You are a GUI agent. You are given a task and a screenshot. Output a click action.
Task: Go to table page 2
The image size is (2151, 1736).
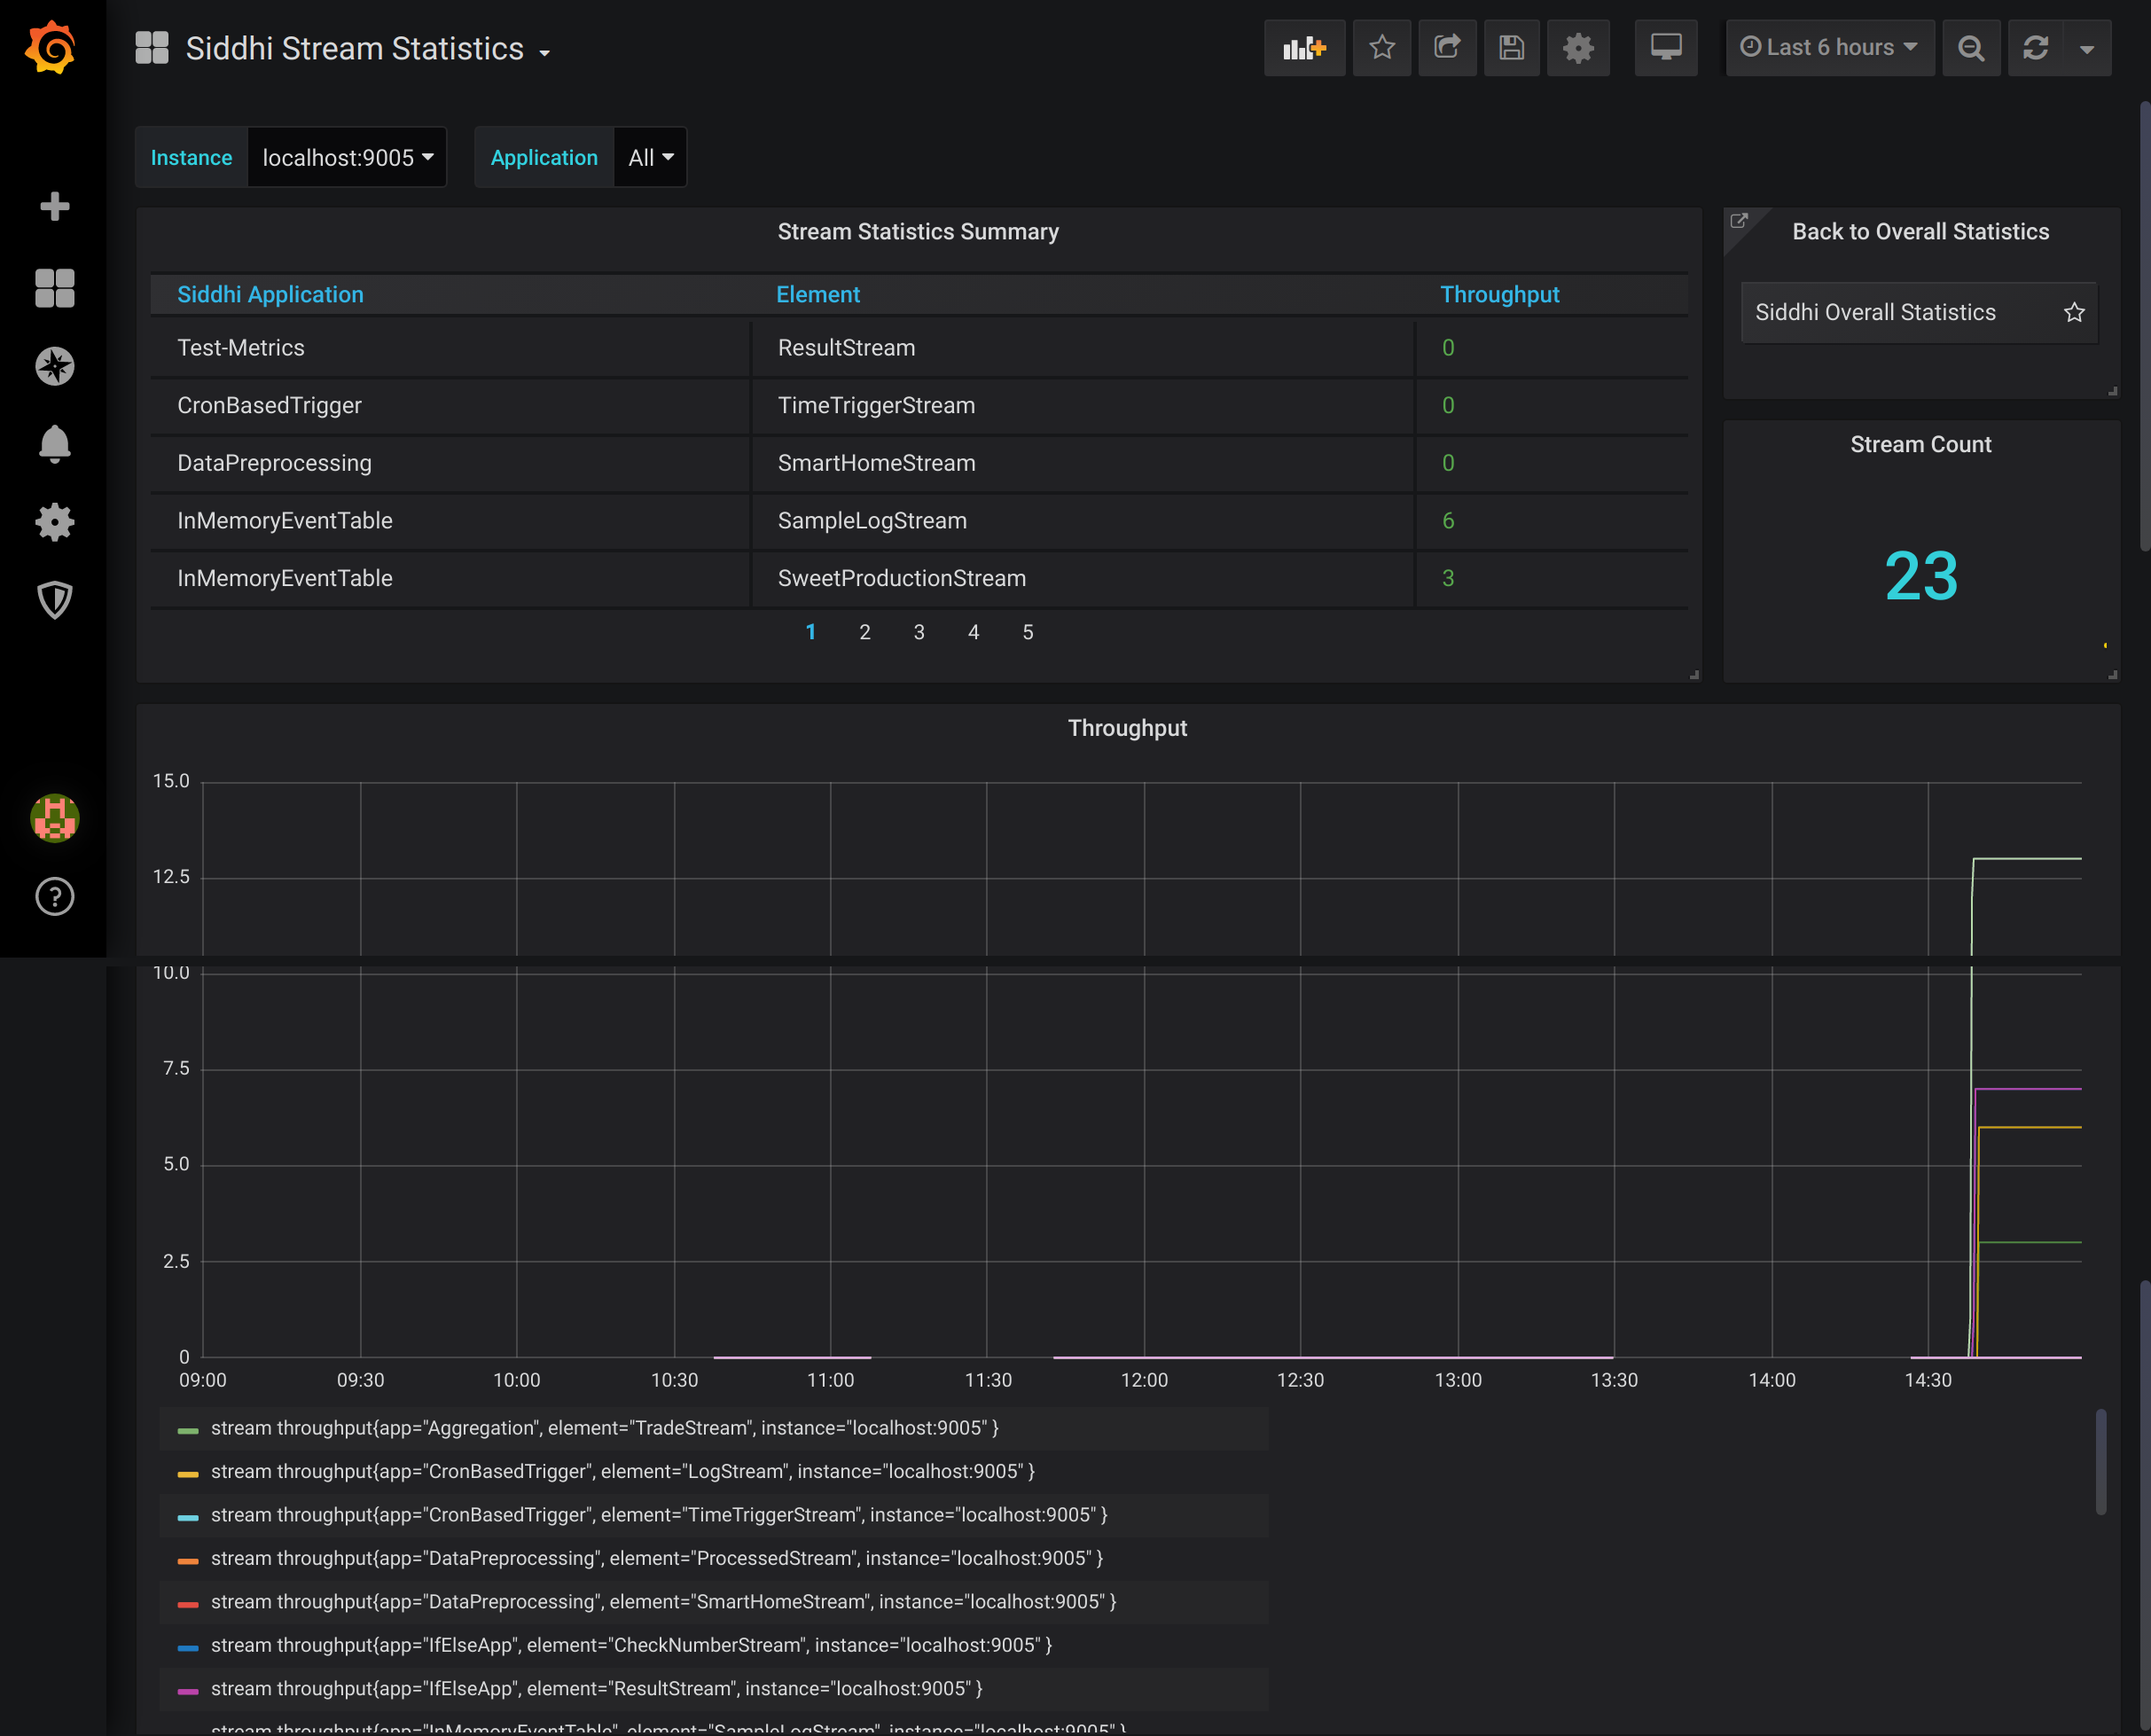(864, 632)
